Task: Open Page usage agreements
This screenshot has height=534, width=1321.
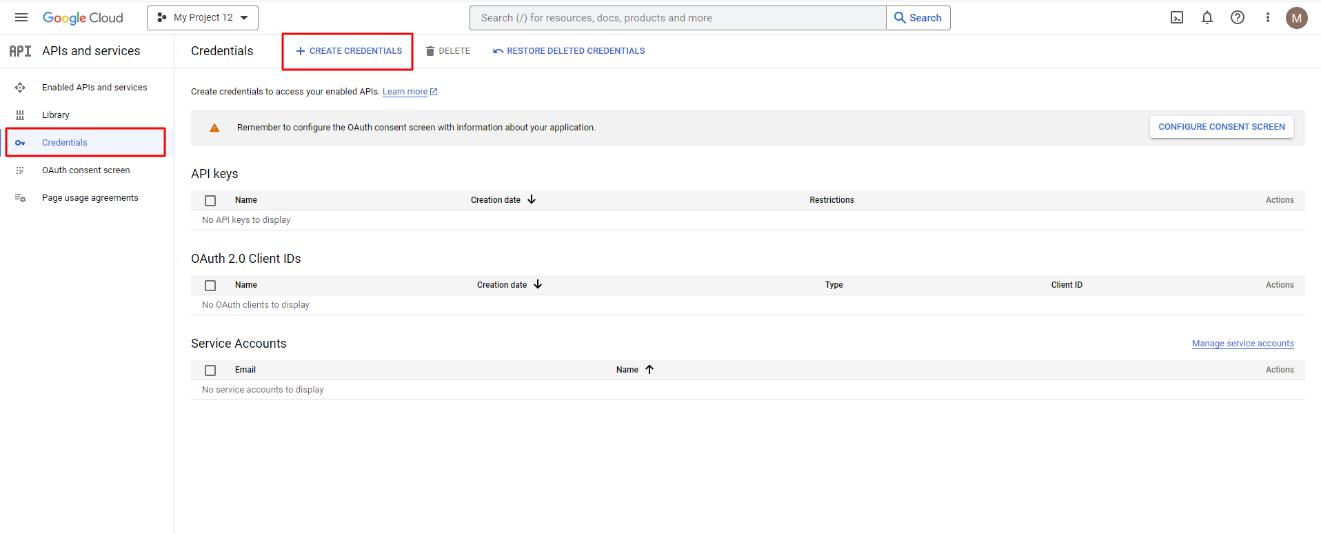Action: pos(90,198)
